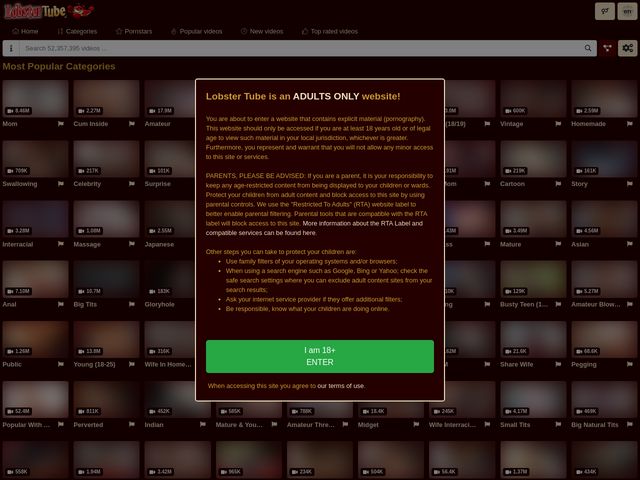The width and height of the screenshot is (640, 480).
Task: Click the flag icon next to Asian
Action: pos(629,244)
